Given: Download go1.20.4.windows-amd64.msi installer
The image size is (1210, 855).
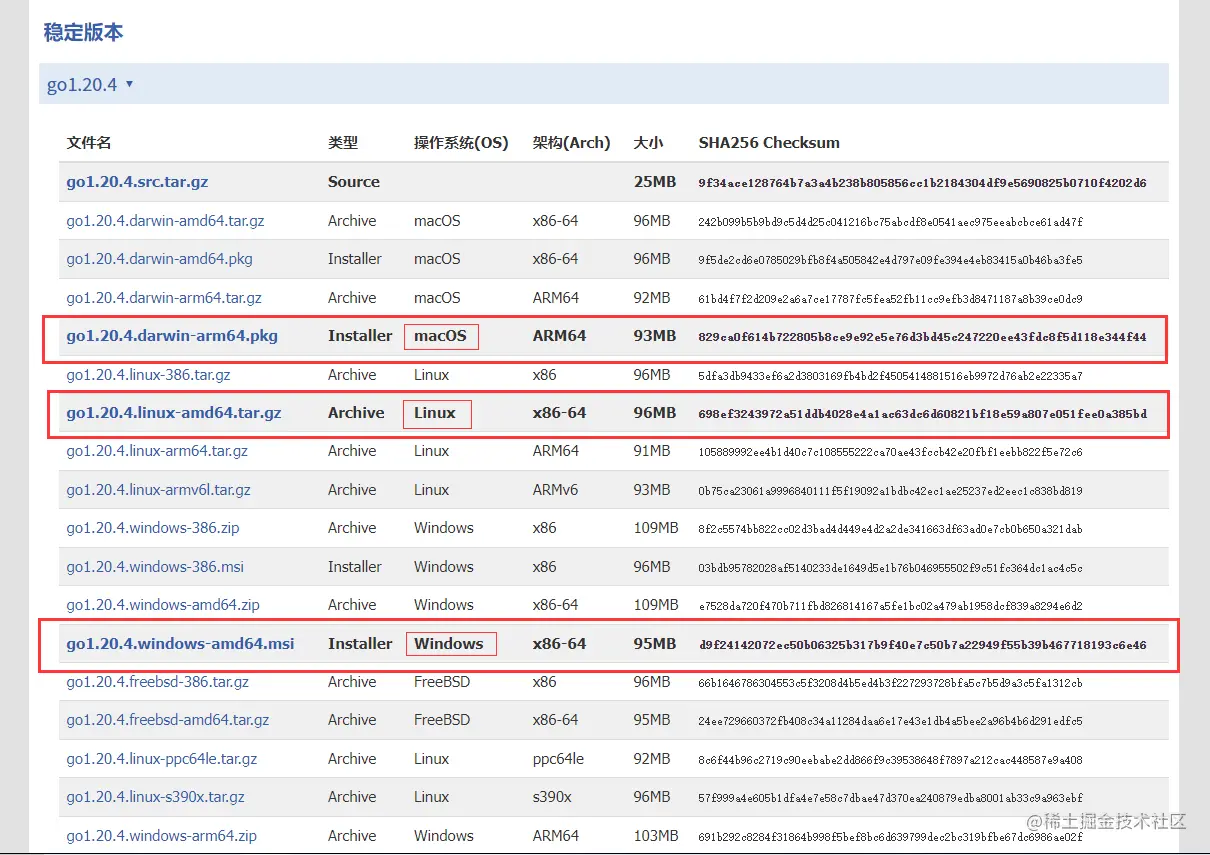Looking at the screenshot, I should 180,644.
